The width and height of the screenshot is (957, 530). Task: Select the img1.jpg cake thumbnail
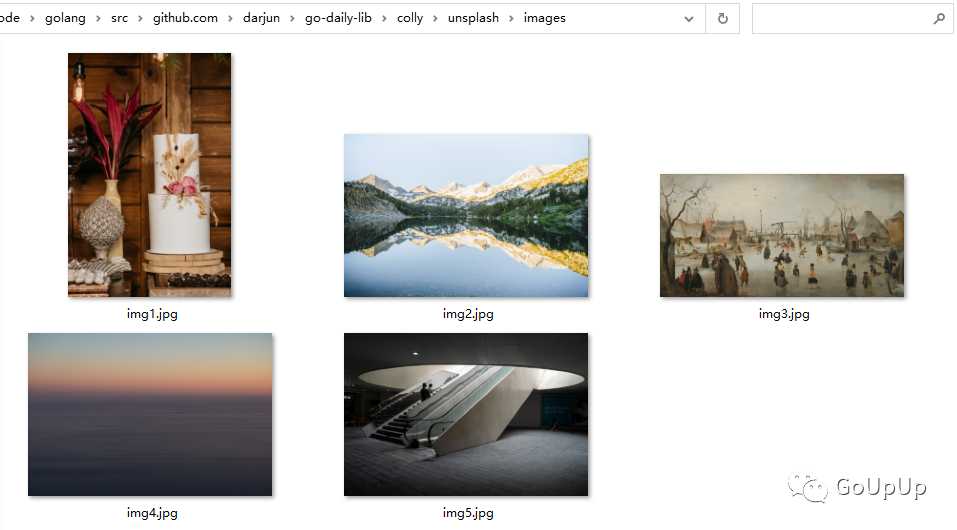click(149, 175)
